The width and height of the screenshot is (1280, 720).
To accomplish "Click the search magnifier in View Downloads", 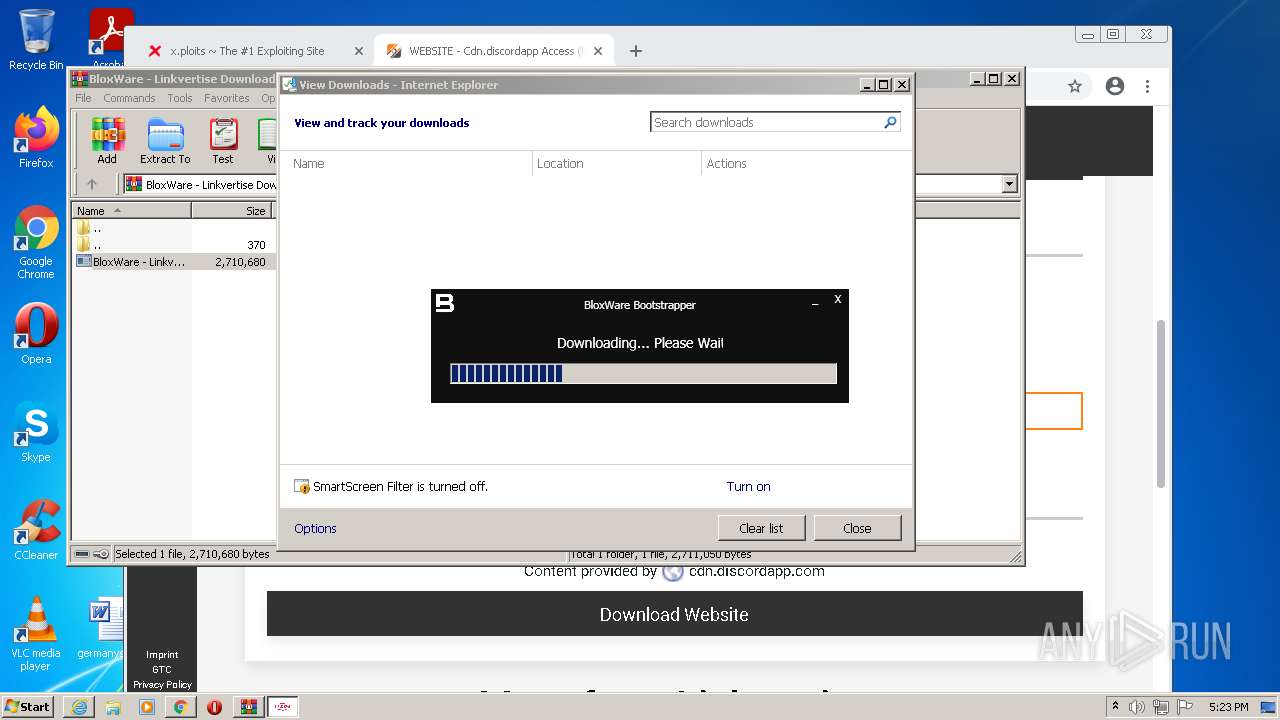I will click(890, 122).
